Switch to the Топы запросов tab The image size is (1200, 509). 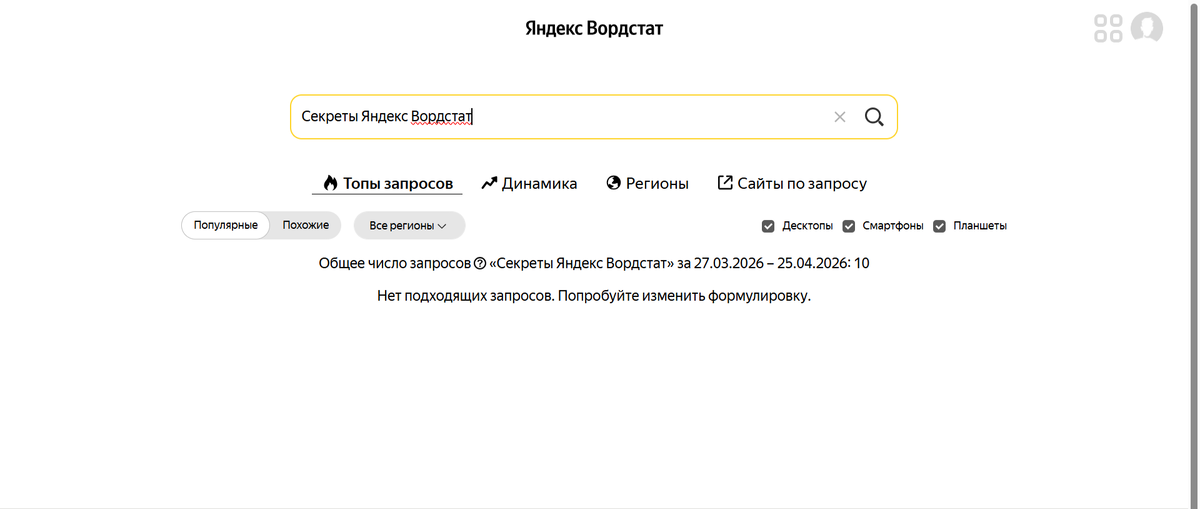click(x=388, y=183)
